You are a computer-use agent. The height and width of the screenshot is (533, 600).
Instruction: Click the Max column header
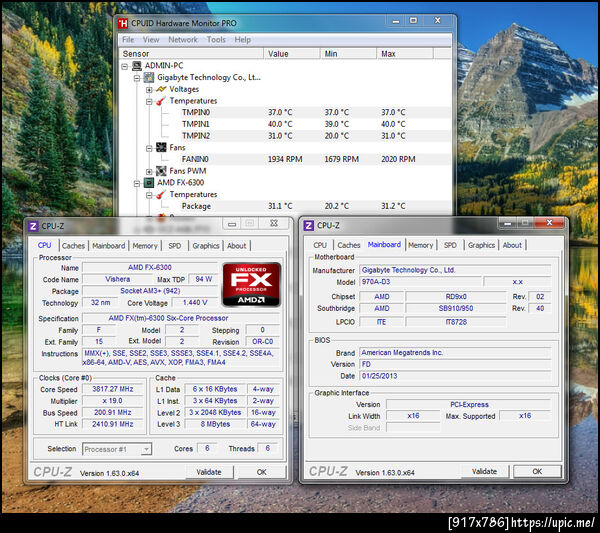click(x=405, y=54)
